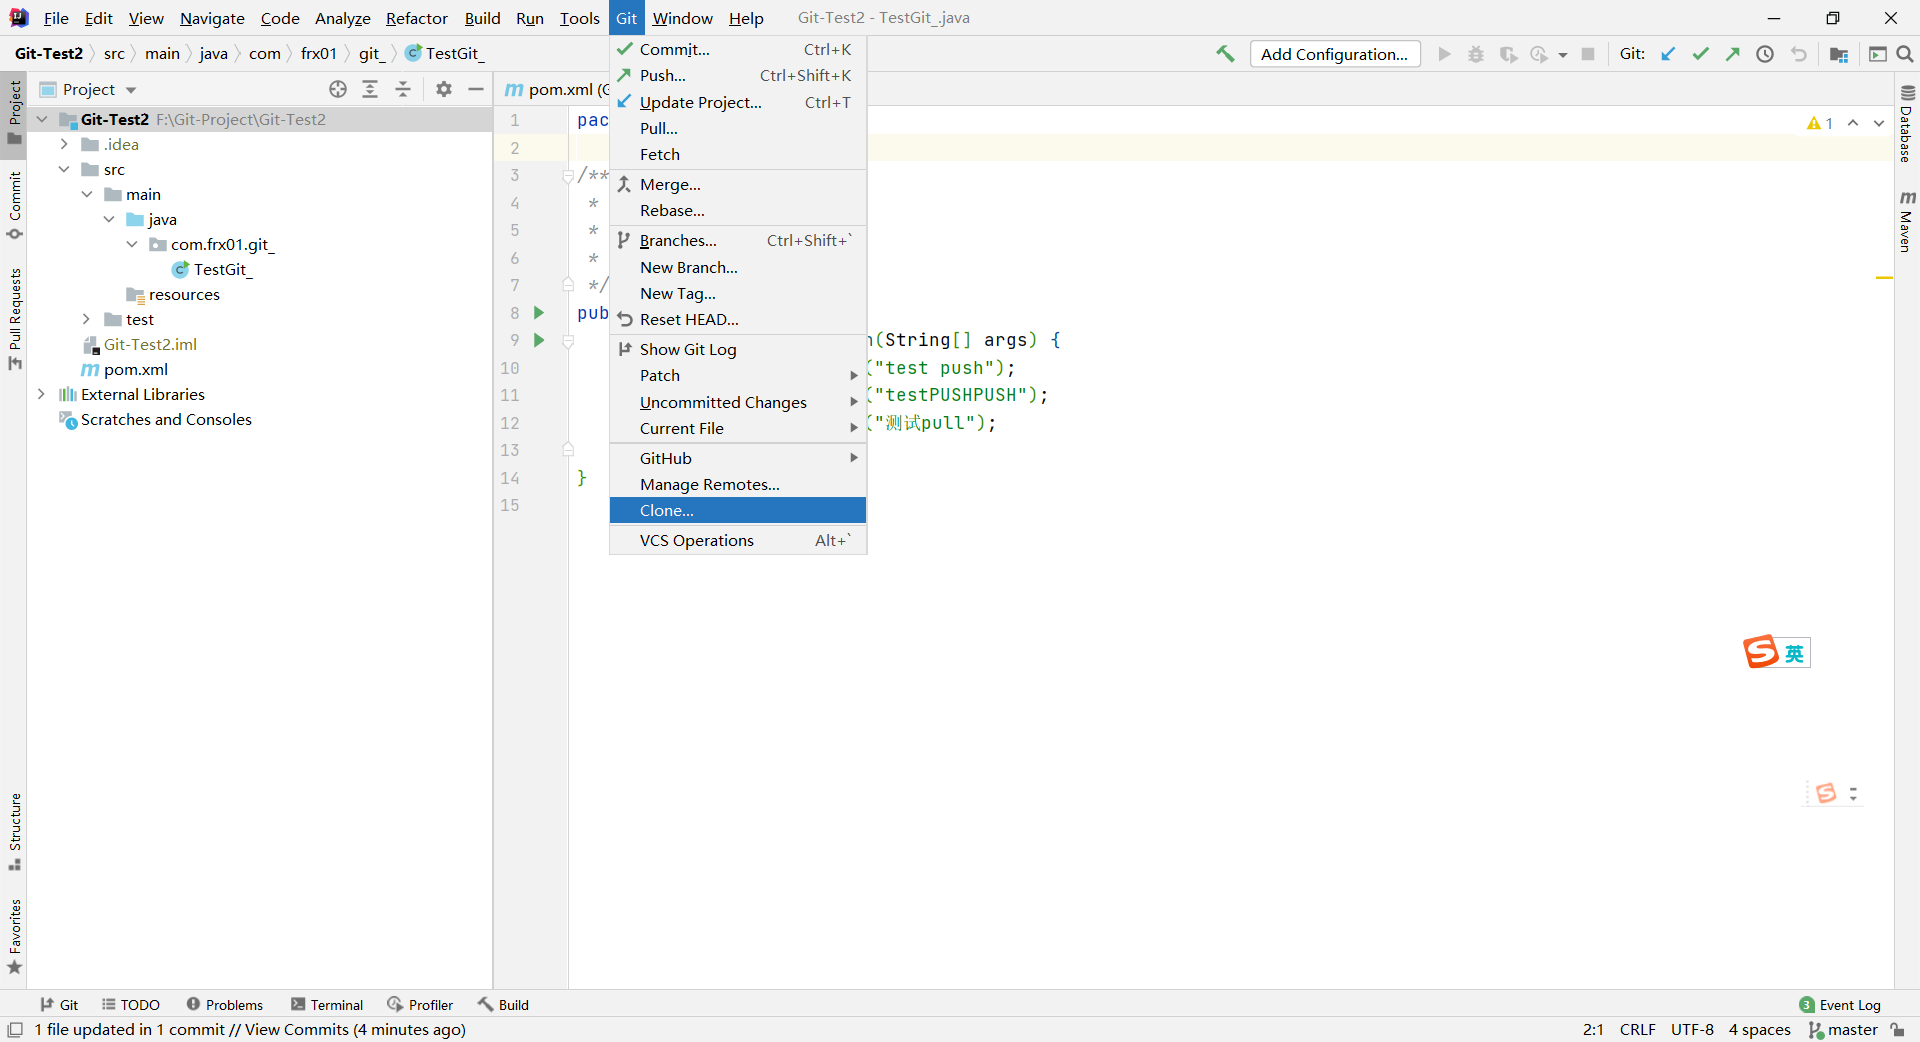Open the Terminal tool window tab
Screen dimensions: 1920x1042
(327, 1005)
